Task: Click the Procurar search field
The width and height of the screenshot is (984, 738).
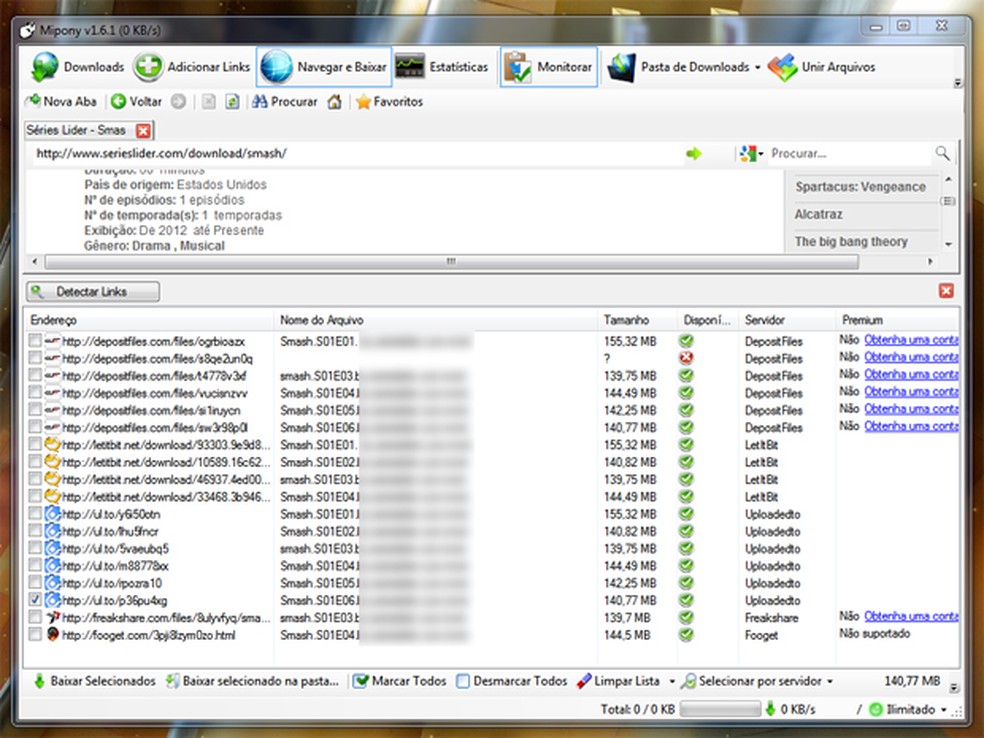Action: pyautogui.click(x=850, y=154)
